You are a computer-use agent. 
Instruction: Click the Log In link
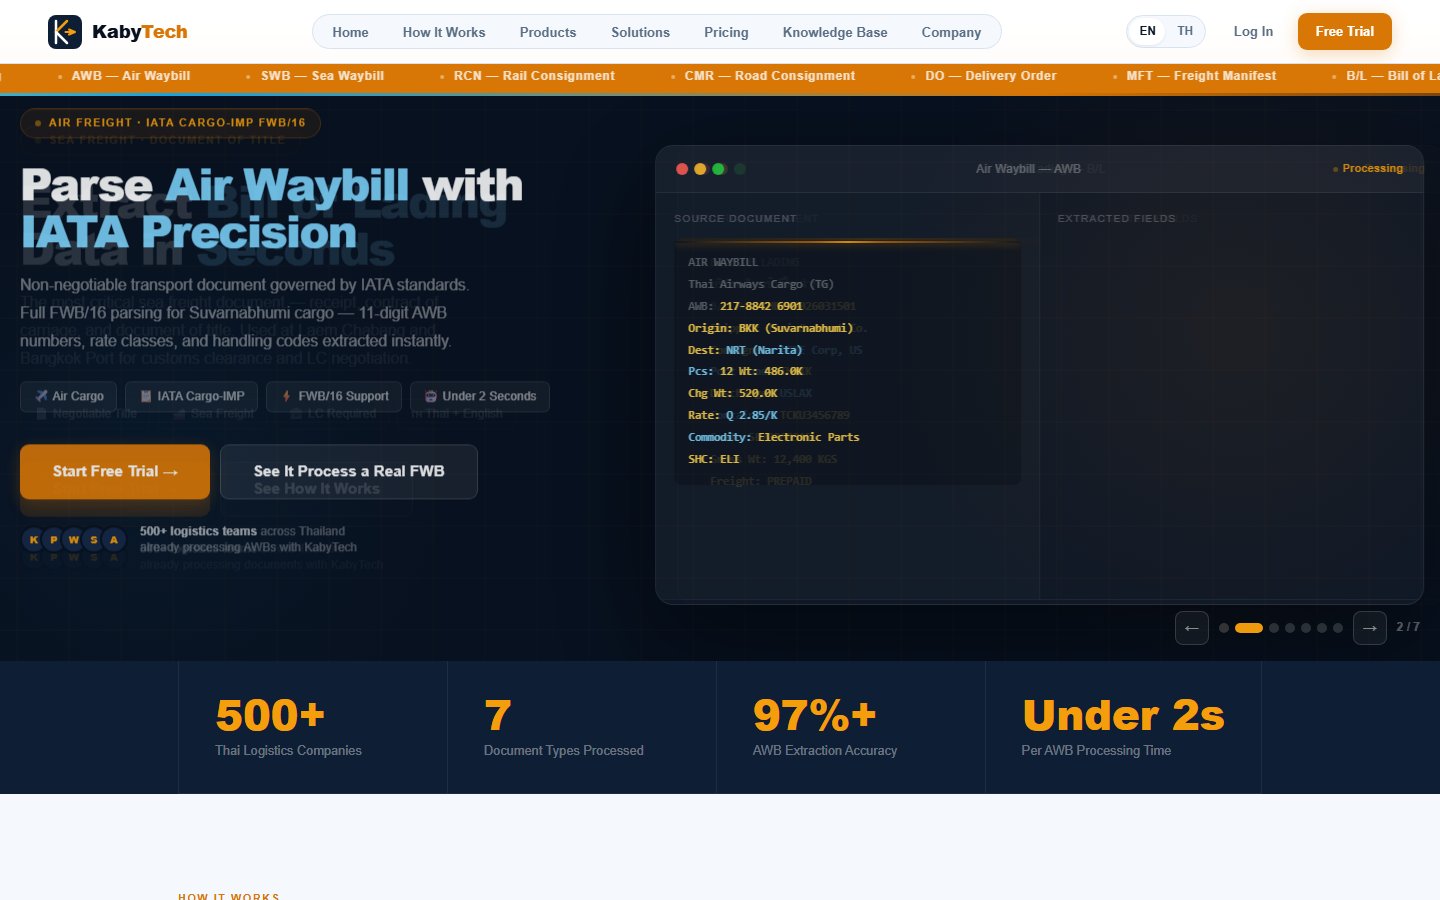(x=1253, y=31)
